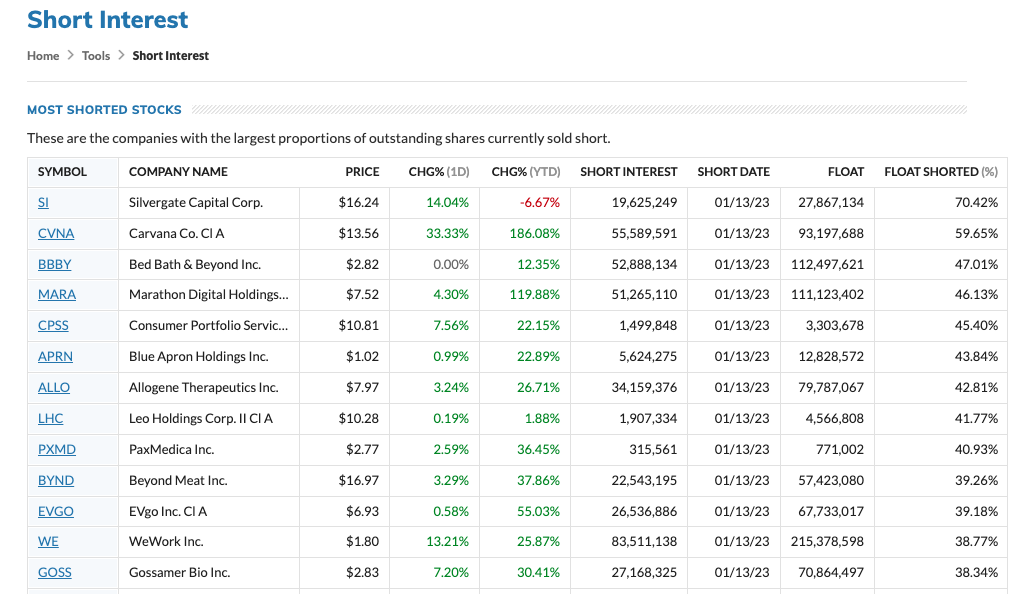Click the CVNA ticker link
This screenshot has height=594, width=1030.
(x=56, y=234)
